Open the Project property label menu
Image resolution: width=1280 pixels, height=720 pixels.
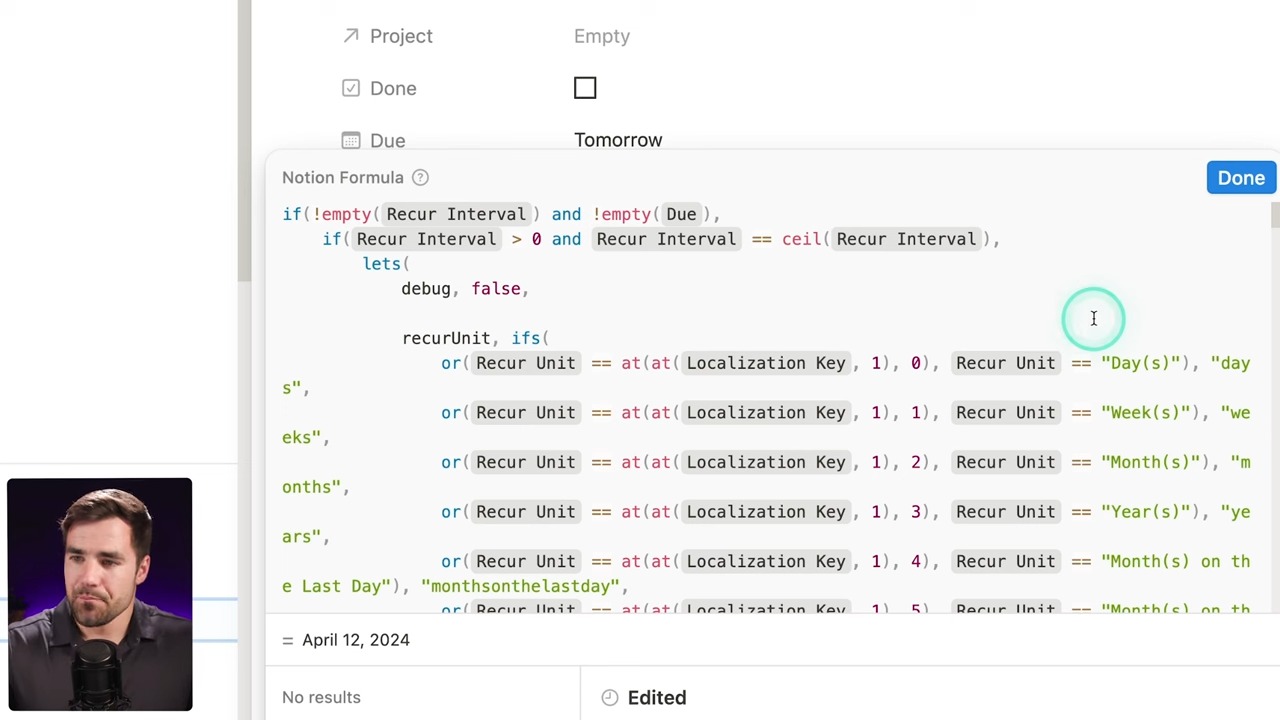pyautogui.click(x=401, y=36)
